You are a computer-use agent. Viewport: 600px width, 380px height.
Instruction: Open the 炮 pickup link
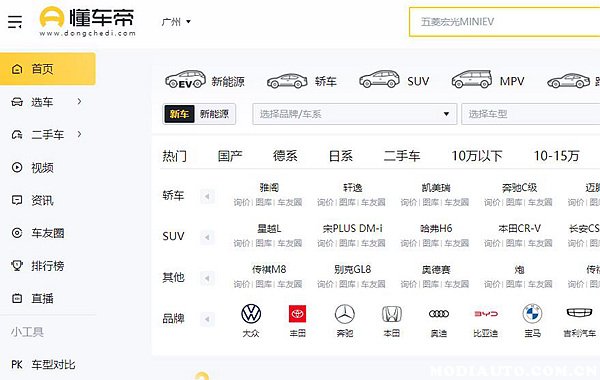[x=519, y=269]
